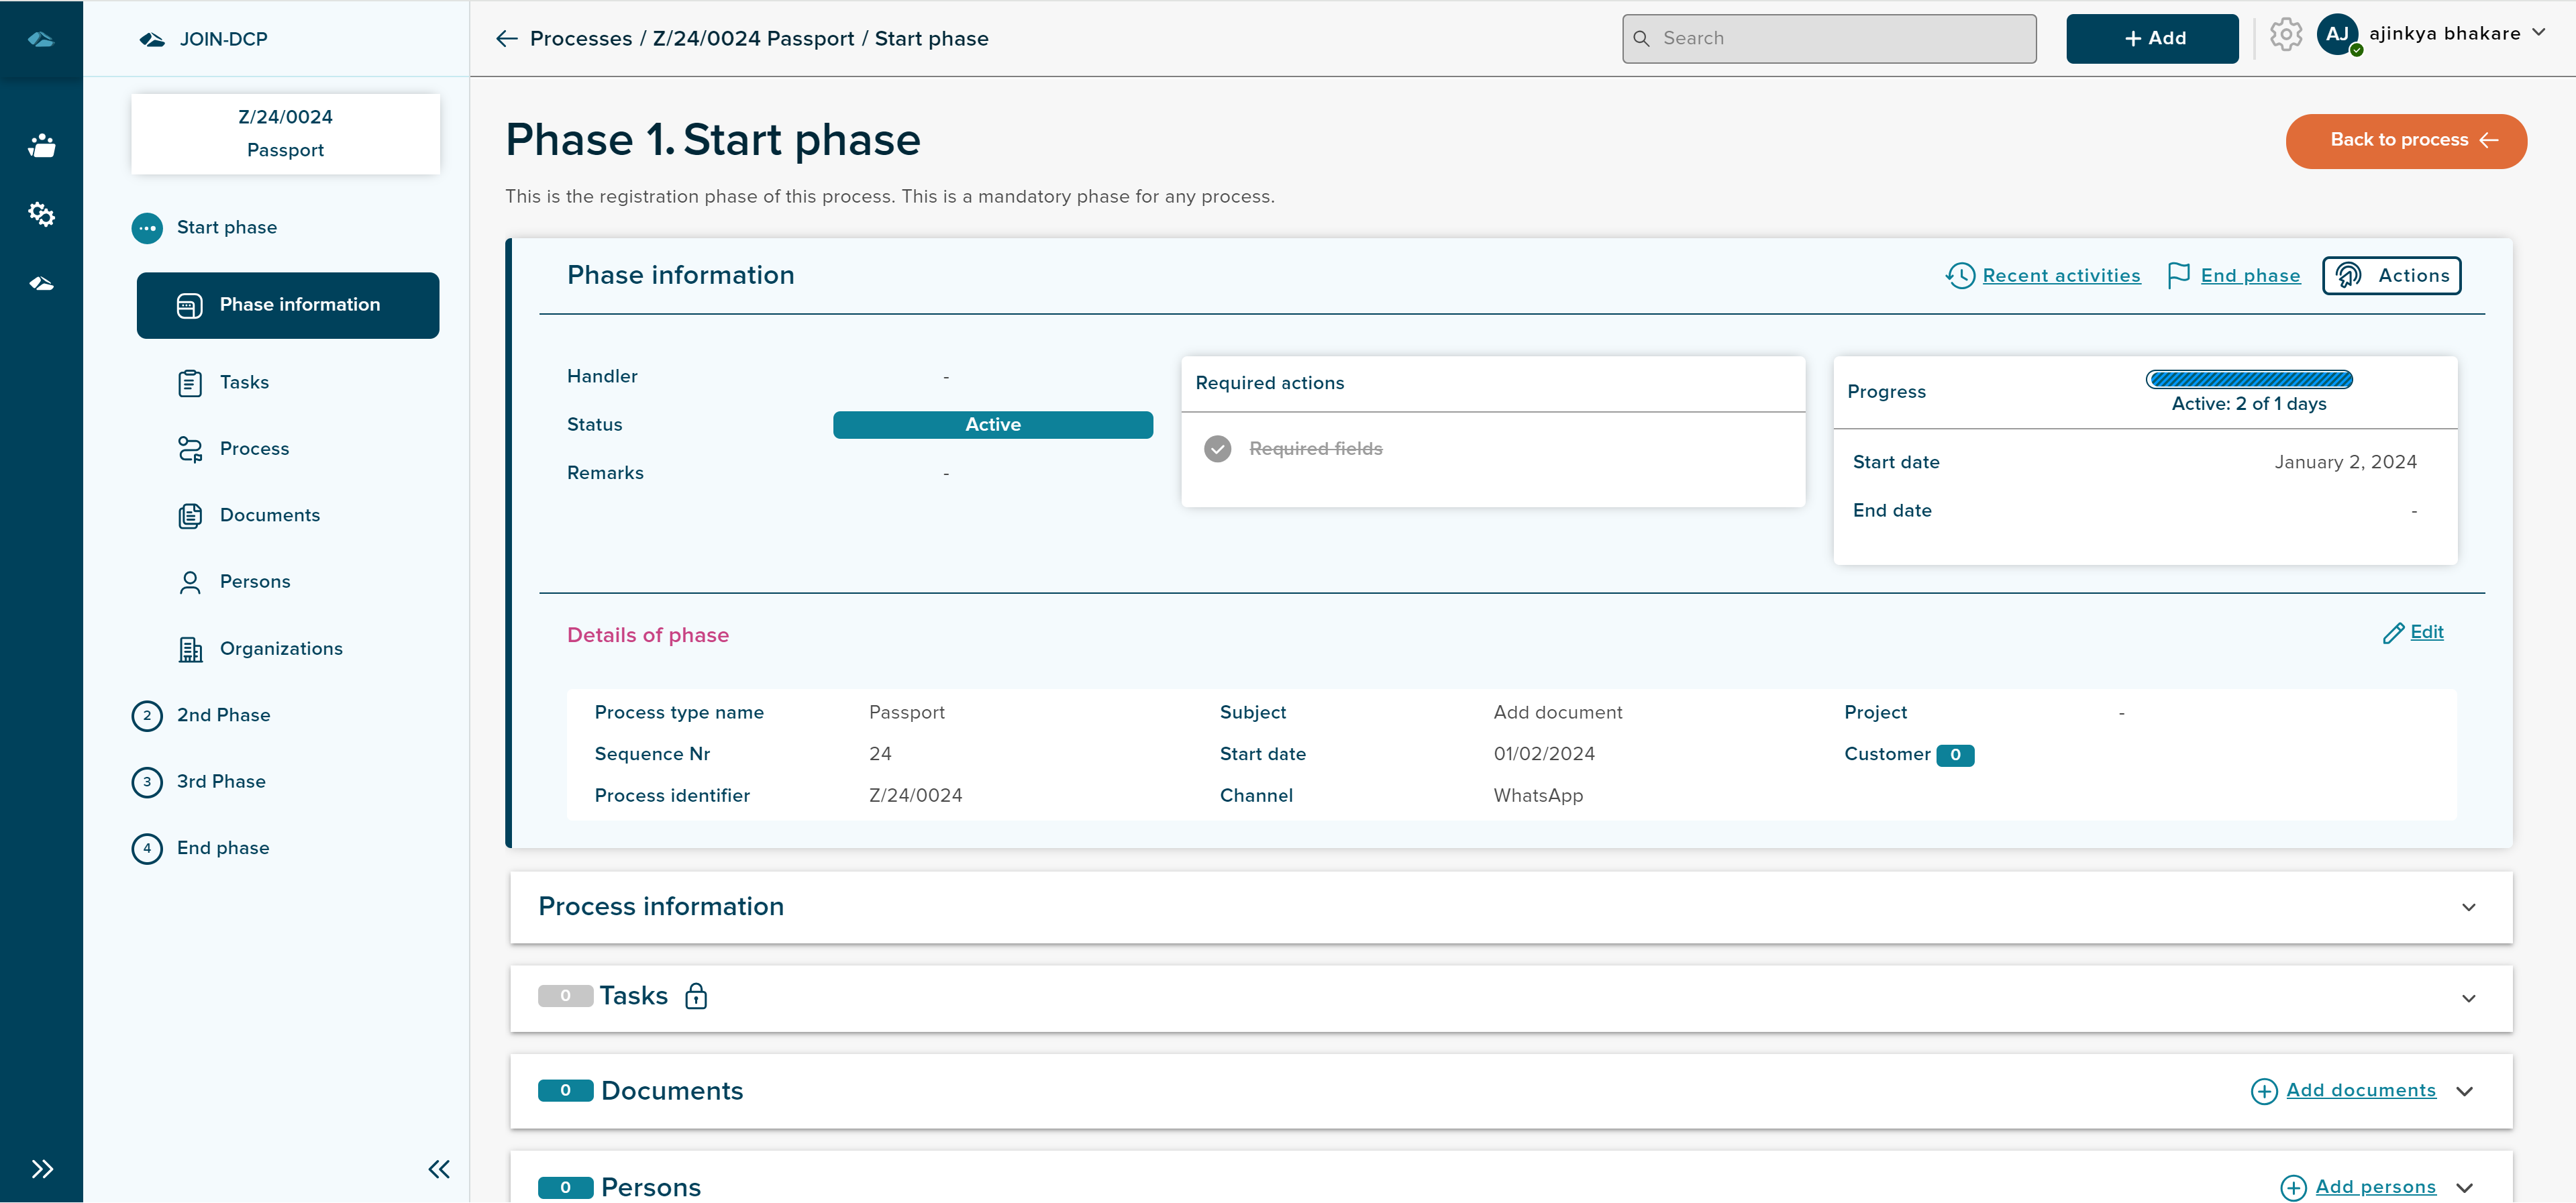Viewport: 2576px width, 1203px height.
Task: Expand the Tasks section chevron
Action: pos(2468,998)
